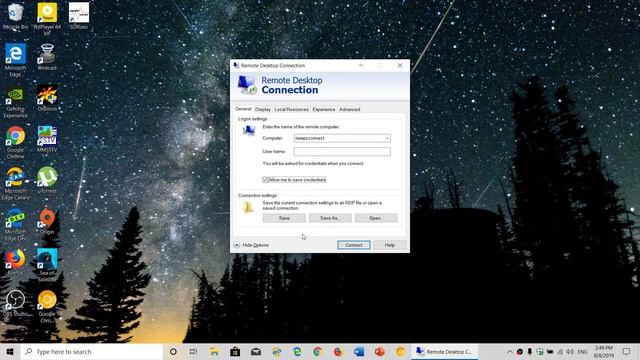This screenshot has width=640, height=360.
Task: Click the ENG language indicator
Action: click(582, 351)
